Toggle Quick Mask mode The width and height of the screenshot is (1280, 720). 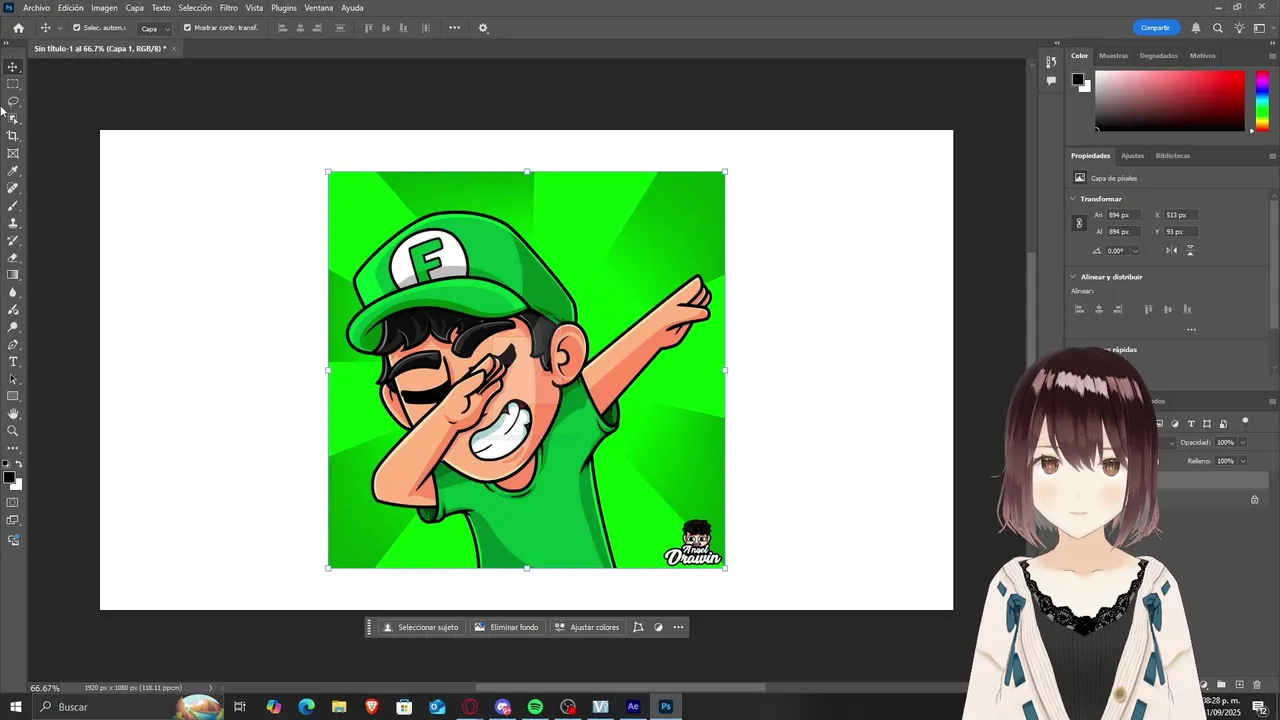[x=13, y=503]
